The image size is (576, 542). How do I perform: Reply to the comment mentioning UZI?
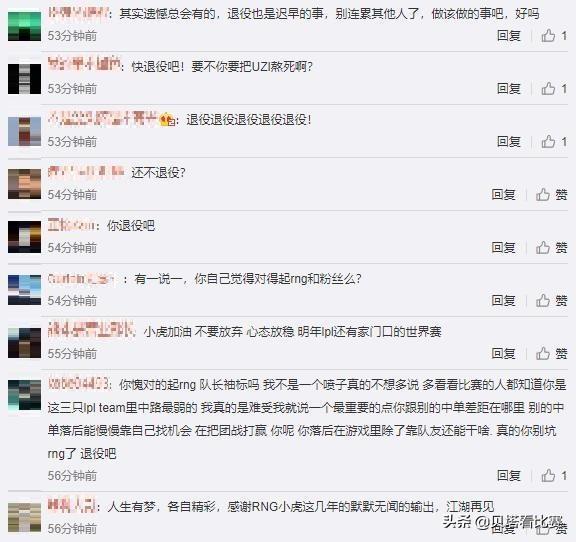coord(509,89)
